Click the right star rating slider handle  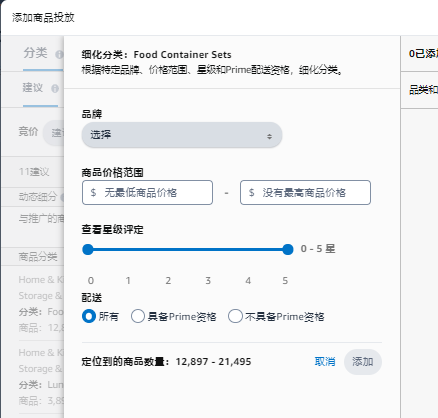287,249
